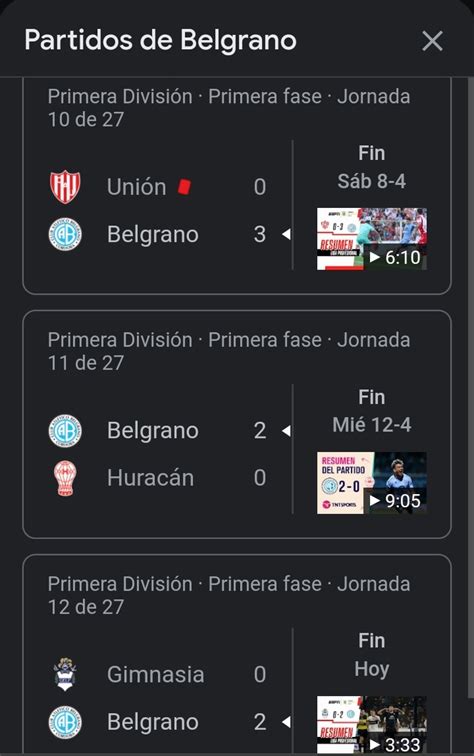Select the Gimnasia team name
The image size is (474, 756).
tap(155, 674)
